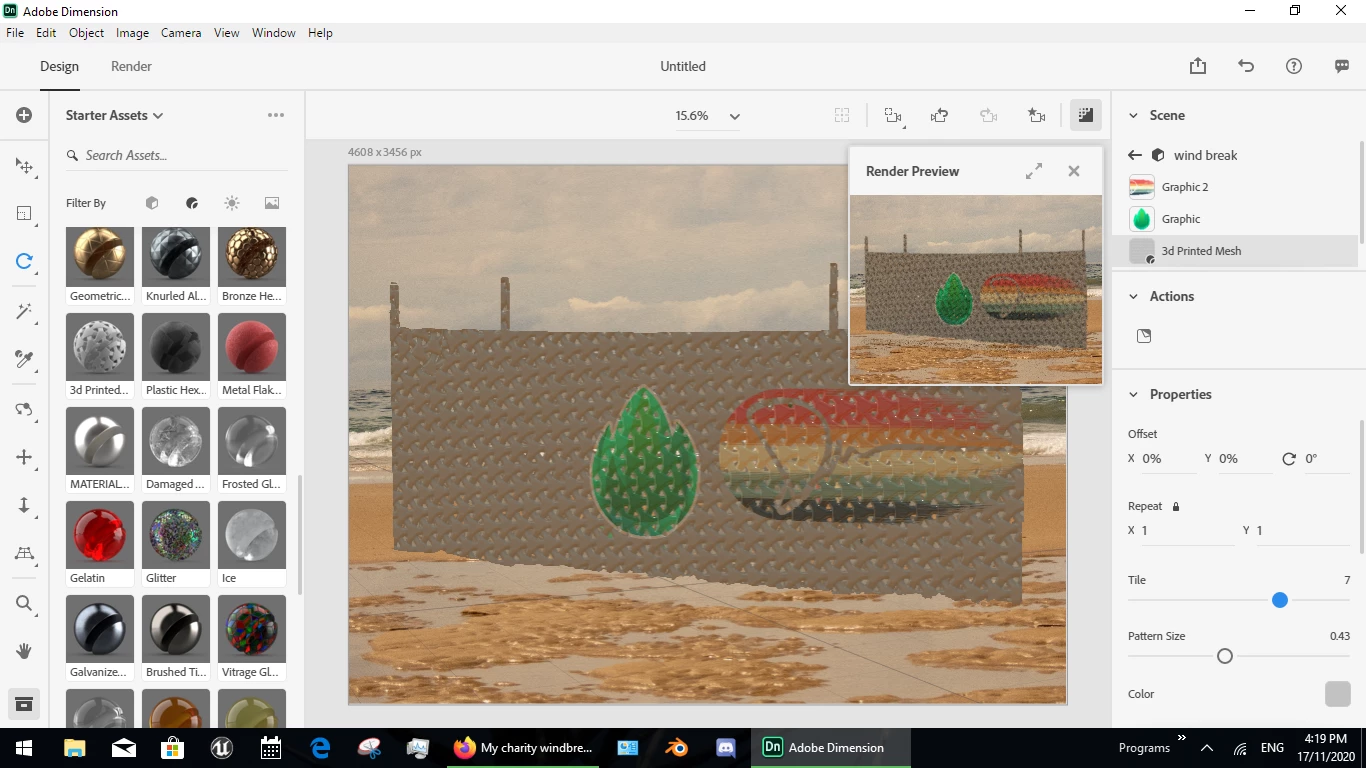This screenshot has width=1366, height=768.
Task: Filter assets by materials
Action: [x=192, y=203]
